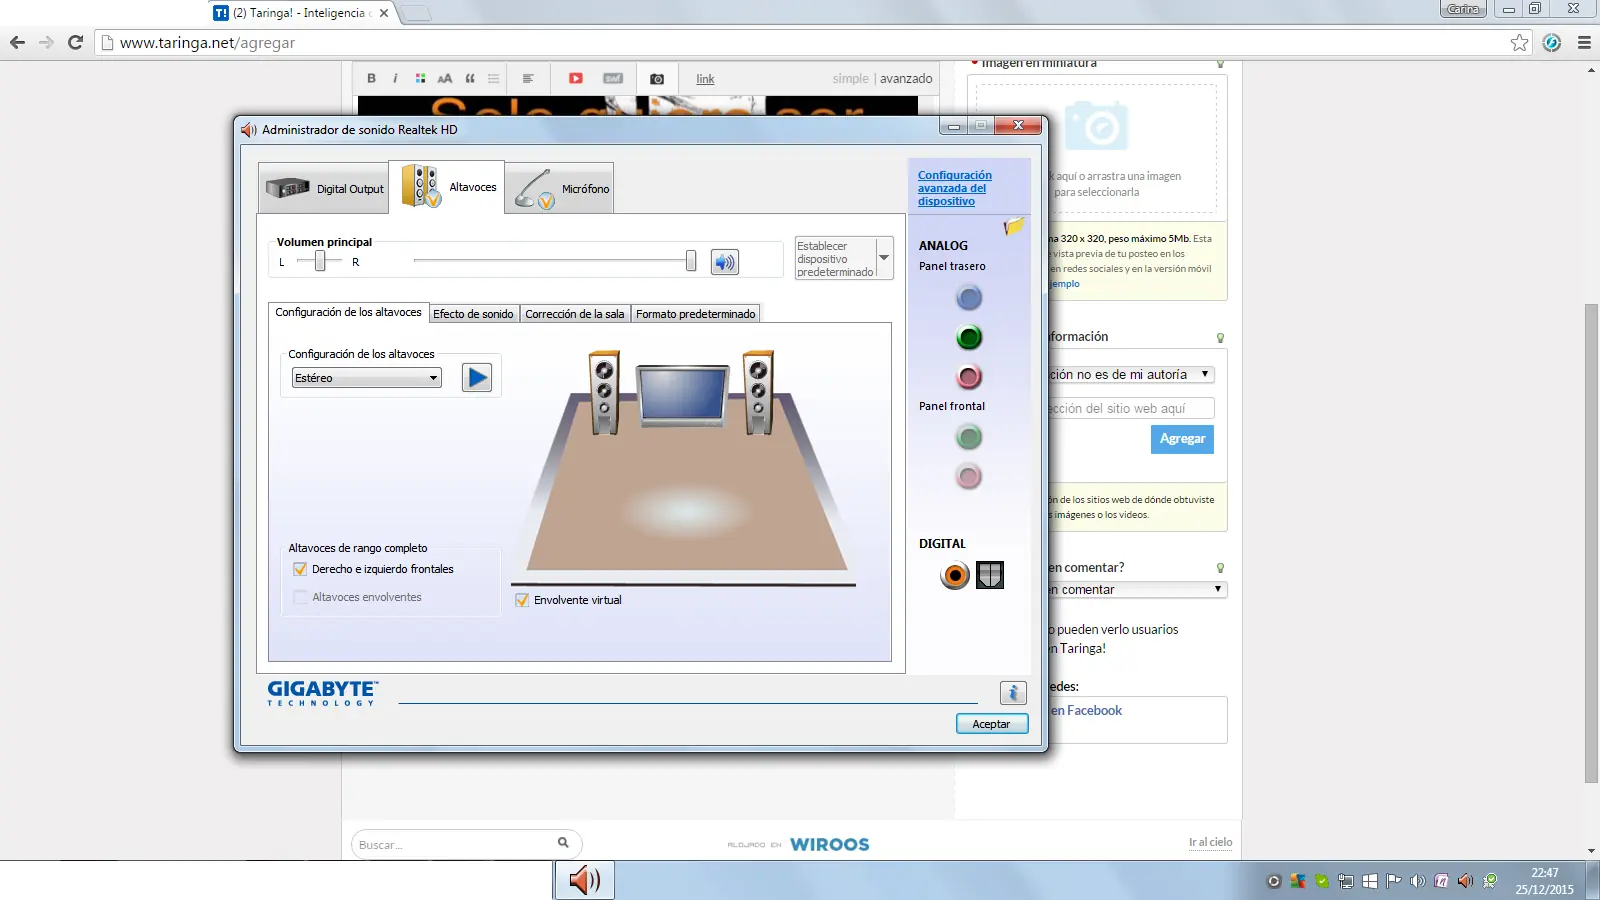This screenshot has height=900, width=1600.
Task: Toggle italic in the Taringa editor toolbar
Action: coord(395,78)
